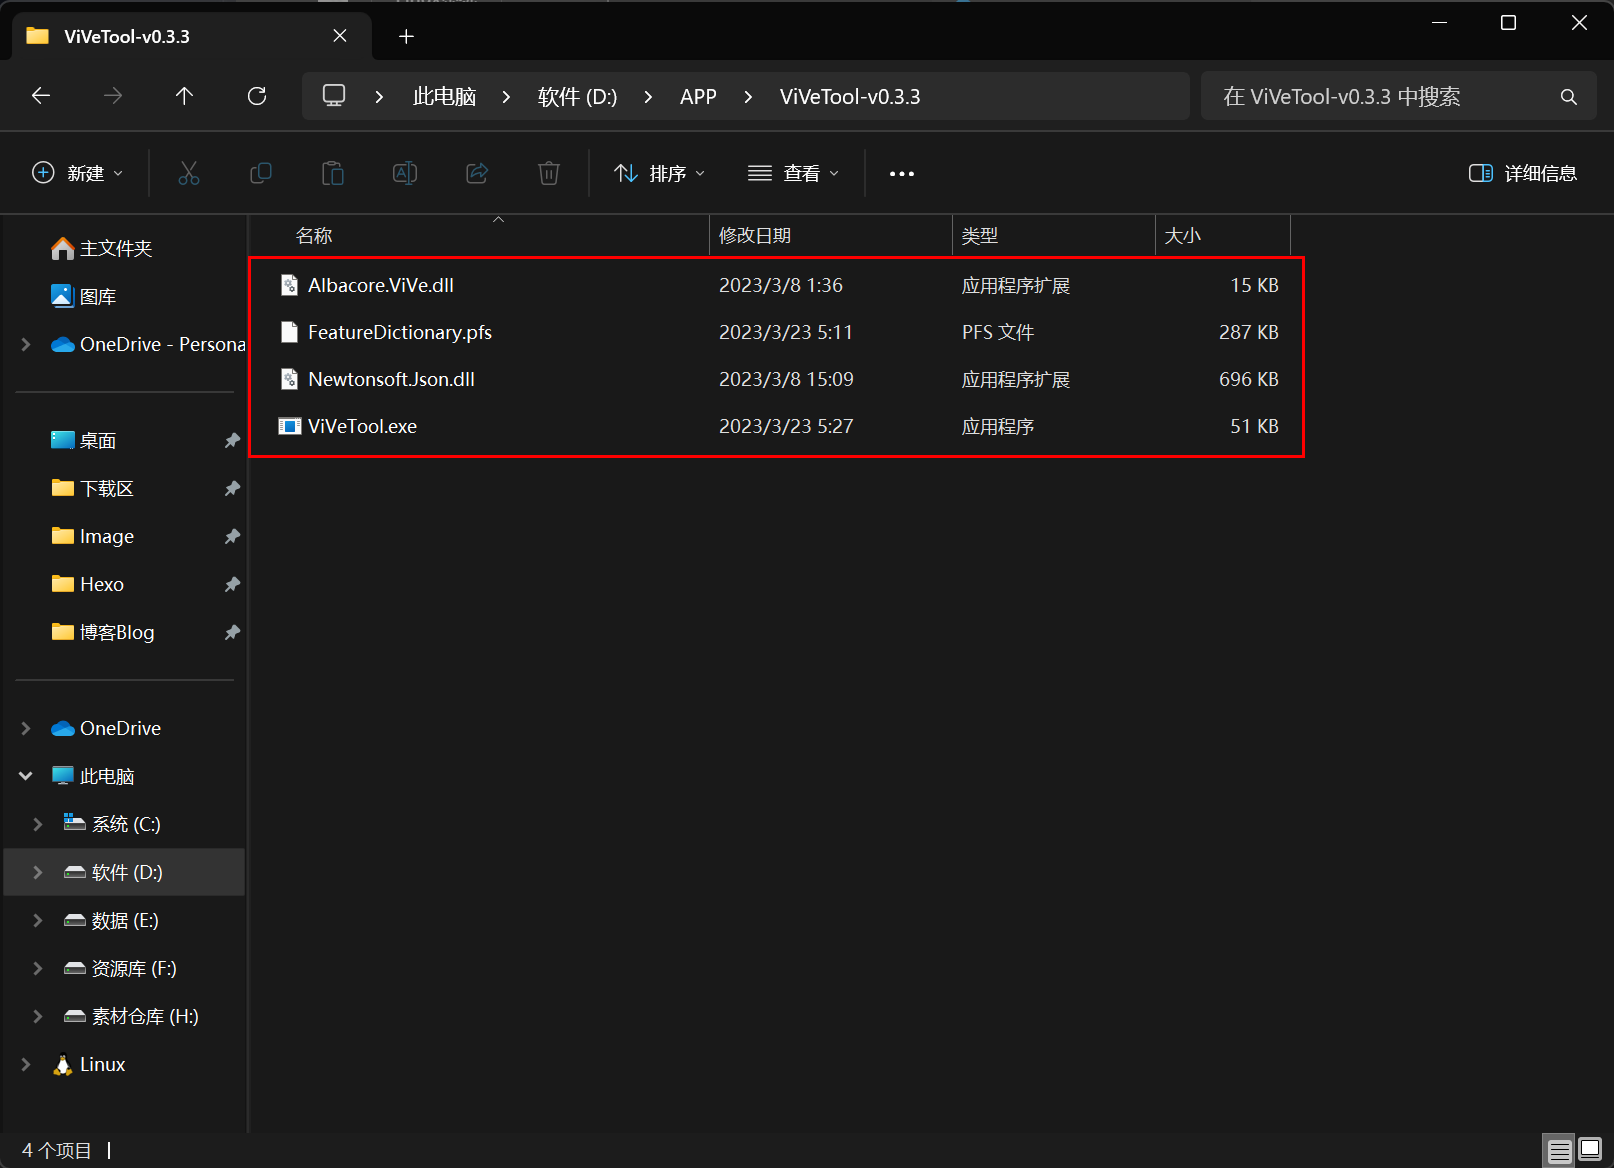Open a new tab with plus button
Screen dimensions: 1614x1168
click(406, 37)
